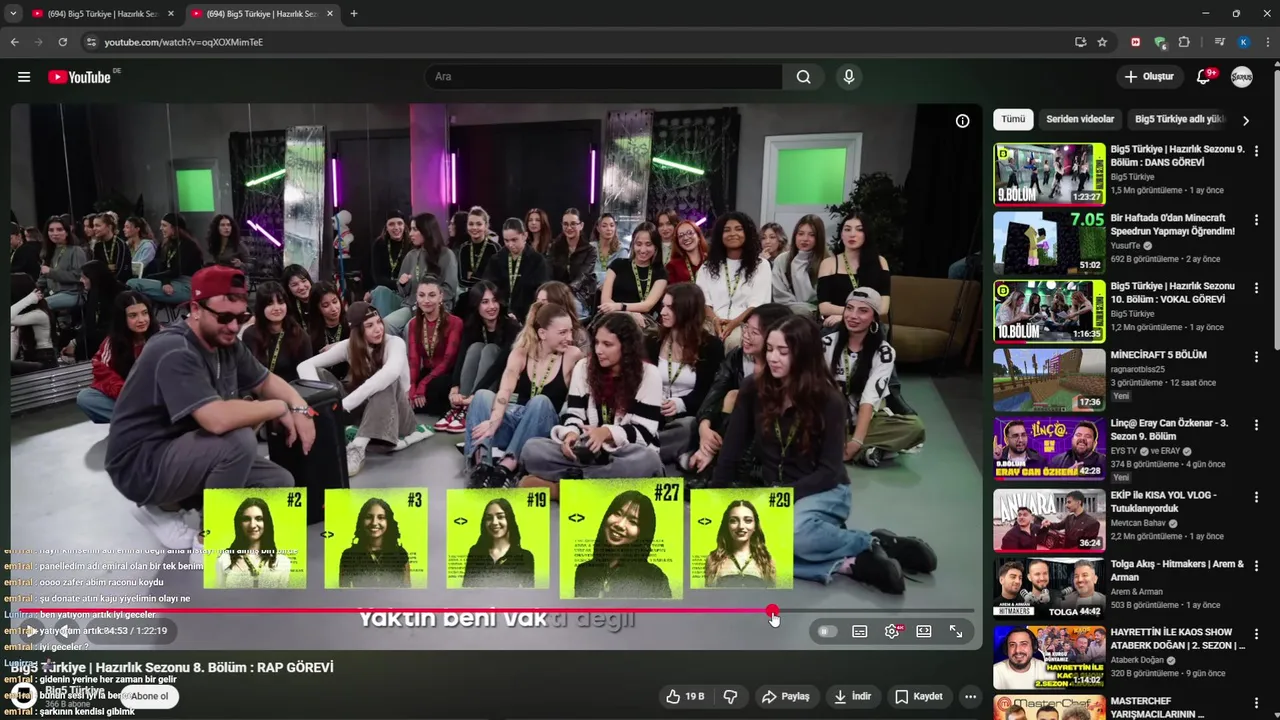The height and width of the screenshot is (720, 1280).
Task: Click the search magnifier button
Action: pyautogui.click(x=804, y=77)
